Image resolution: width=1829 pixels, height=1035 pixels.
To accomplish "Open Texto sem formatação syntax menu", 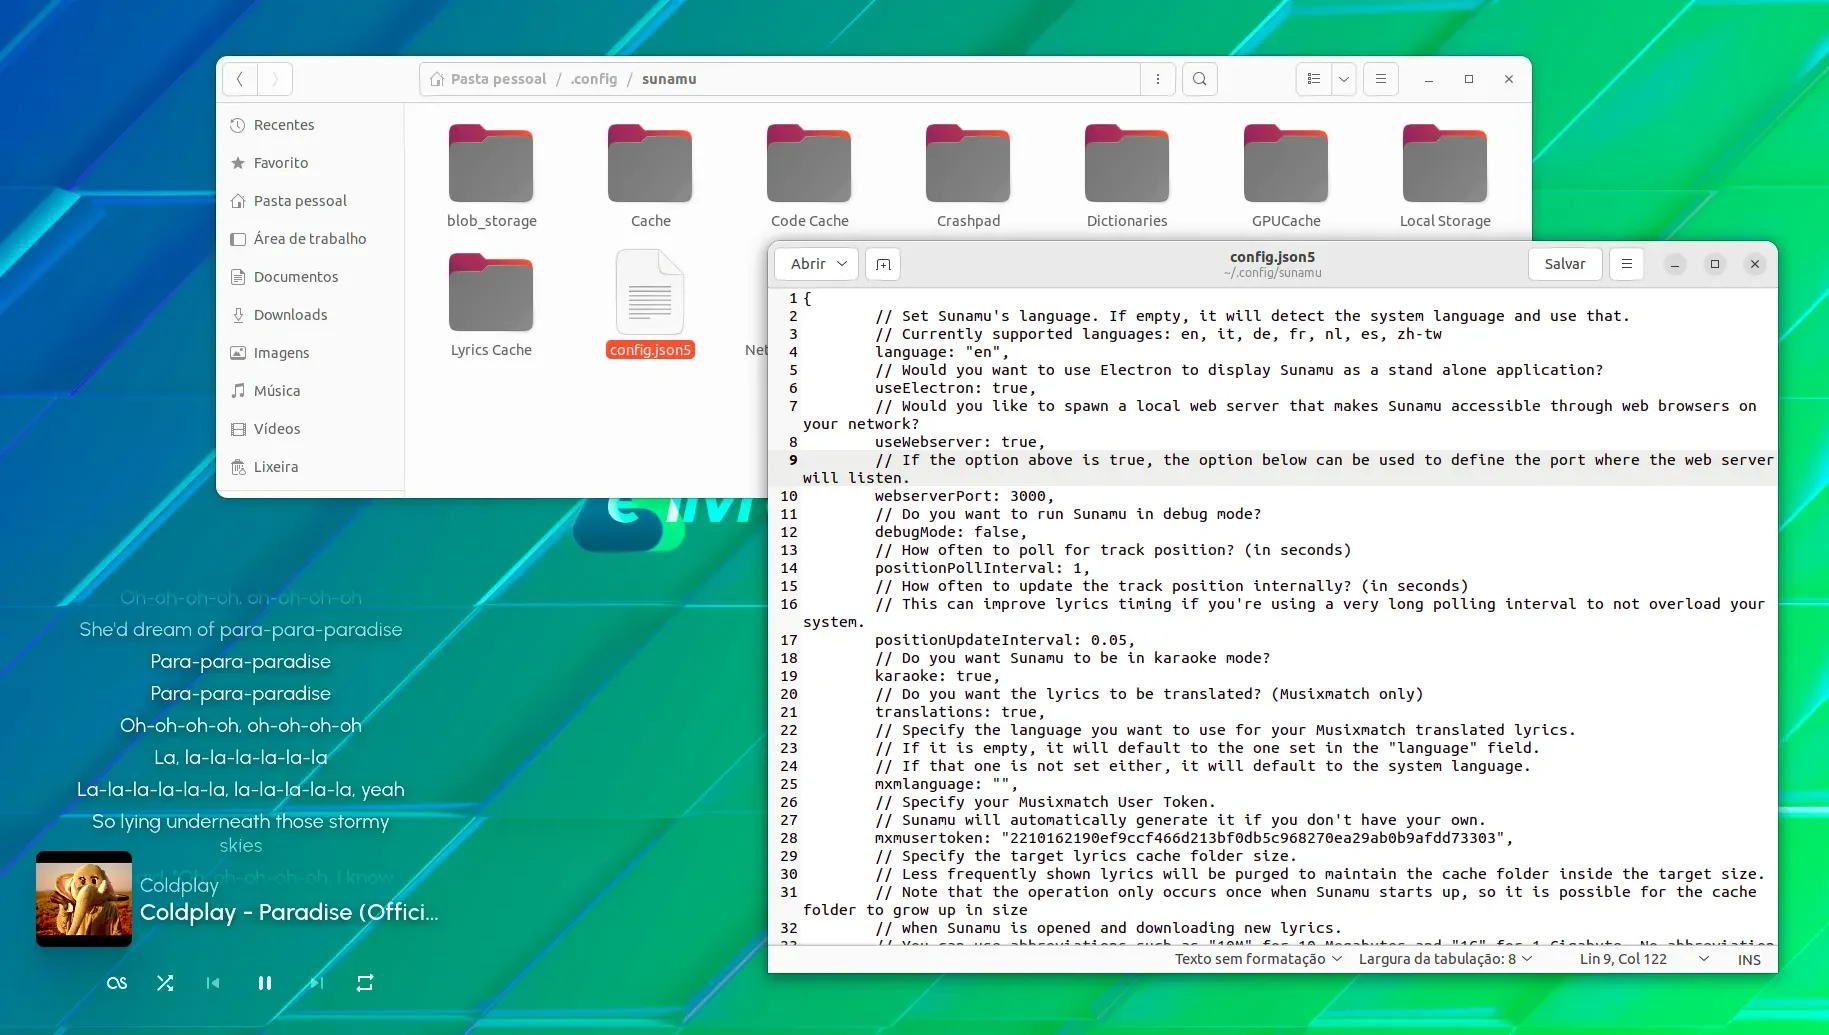I will (x=1258, y=959).
